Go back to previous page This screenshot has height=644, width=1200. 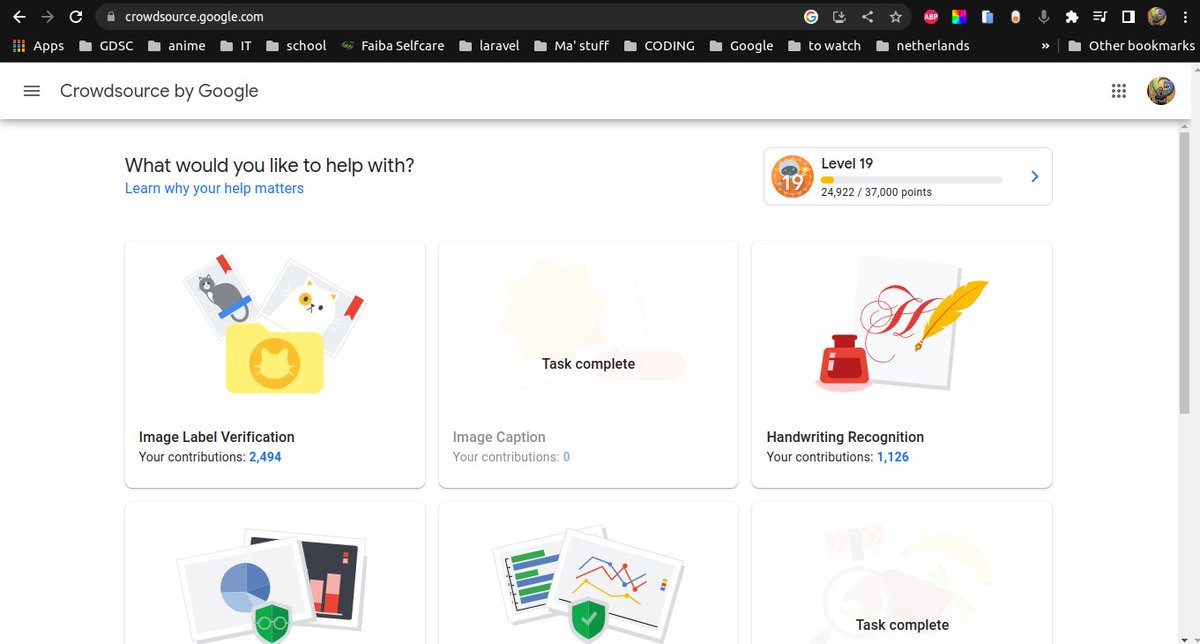coord(19,17)
